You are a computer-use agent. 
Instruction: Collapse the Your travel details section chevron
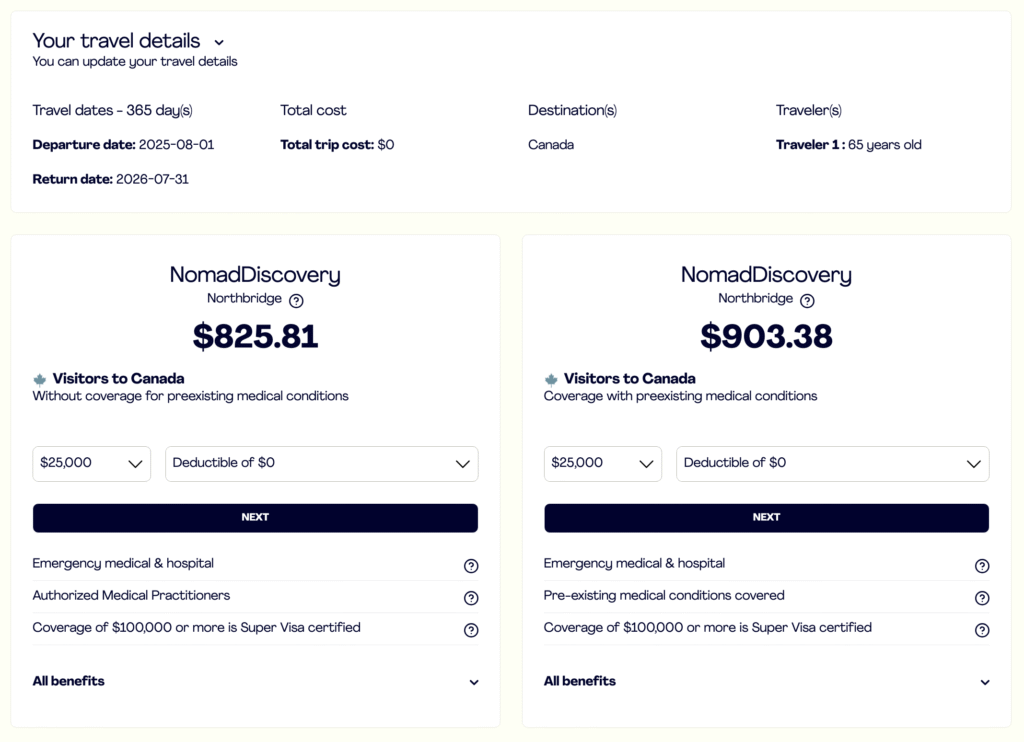coord(219,43)
